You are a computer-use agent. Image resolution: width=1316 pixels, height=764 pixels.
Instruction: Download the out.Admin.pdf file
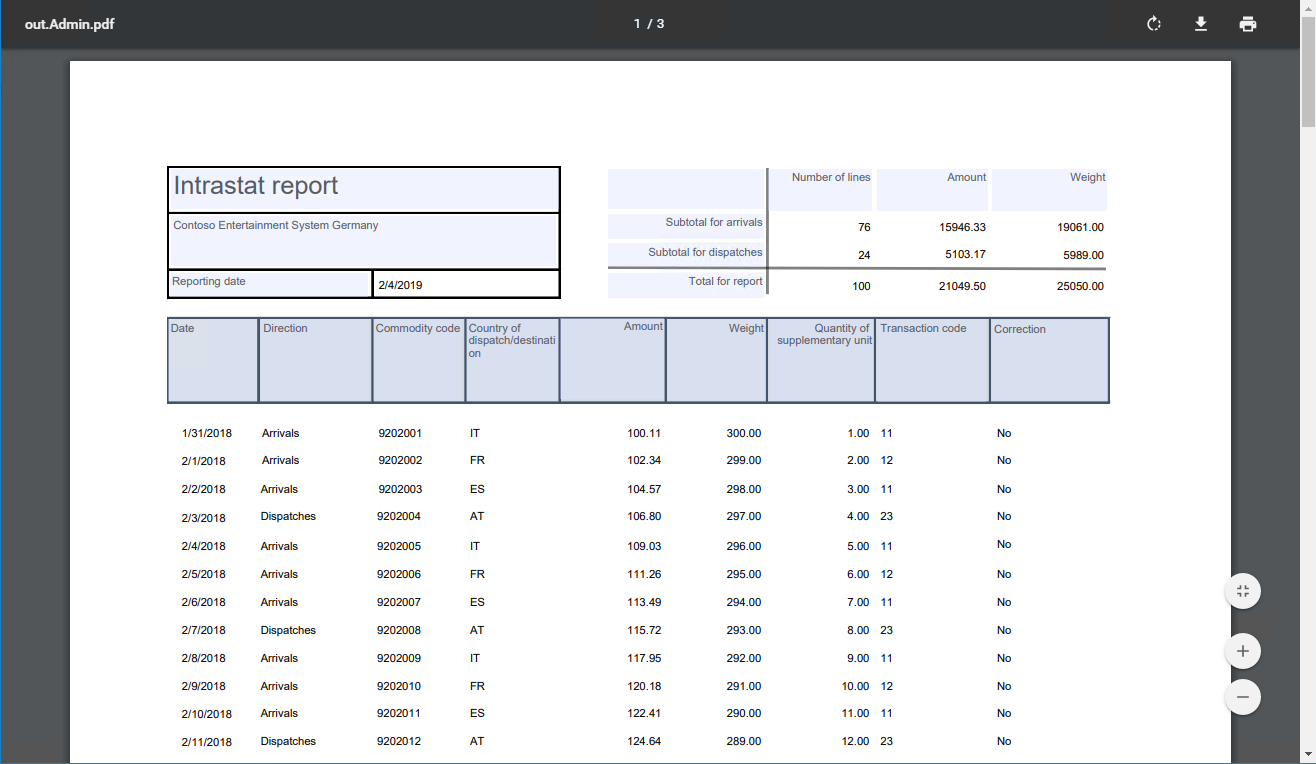(1201, 23)
